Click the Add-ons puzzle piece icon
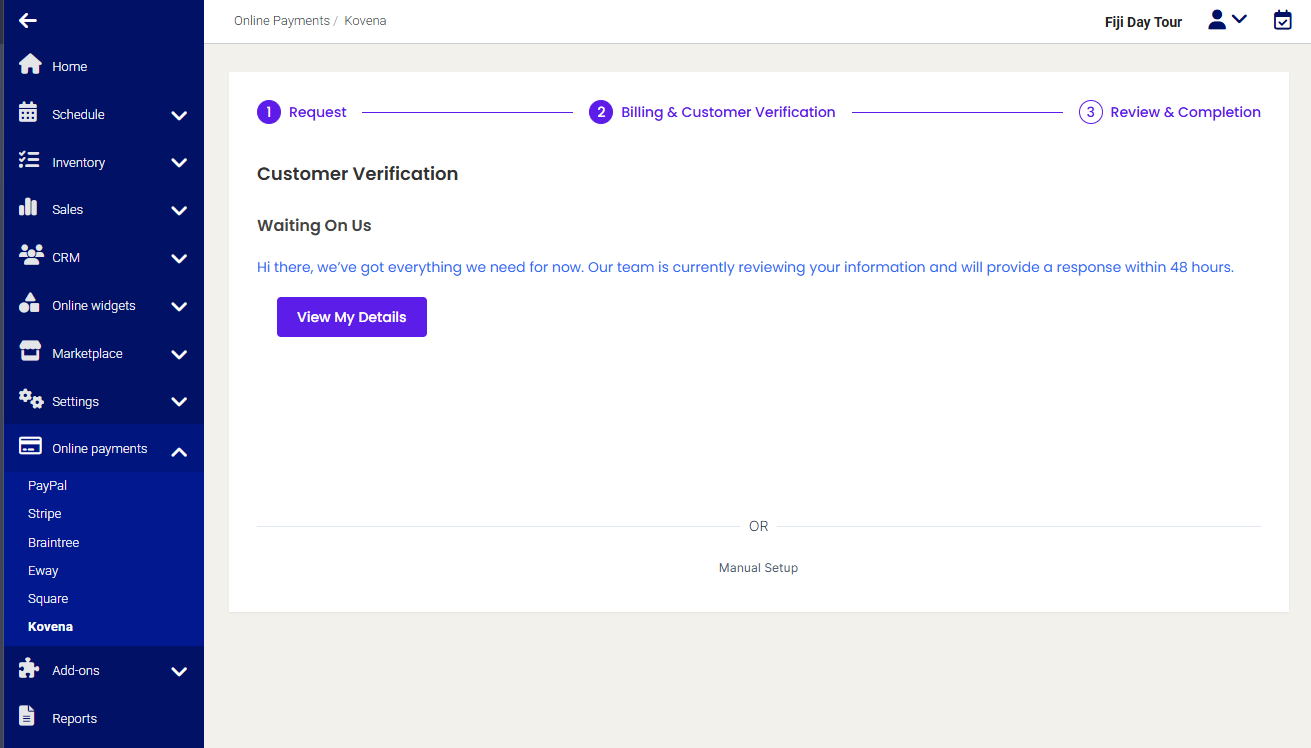Viewport: 1311px width, 748px height. tap(29, 668)
